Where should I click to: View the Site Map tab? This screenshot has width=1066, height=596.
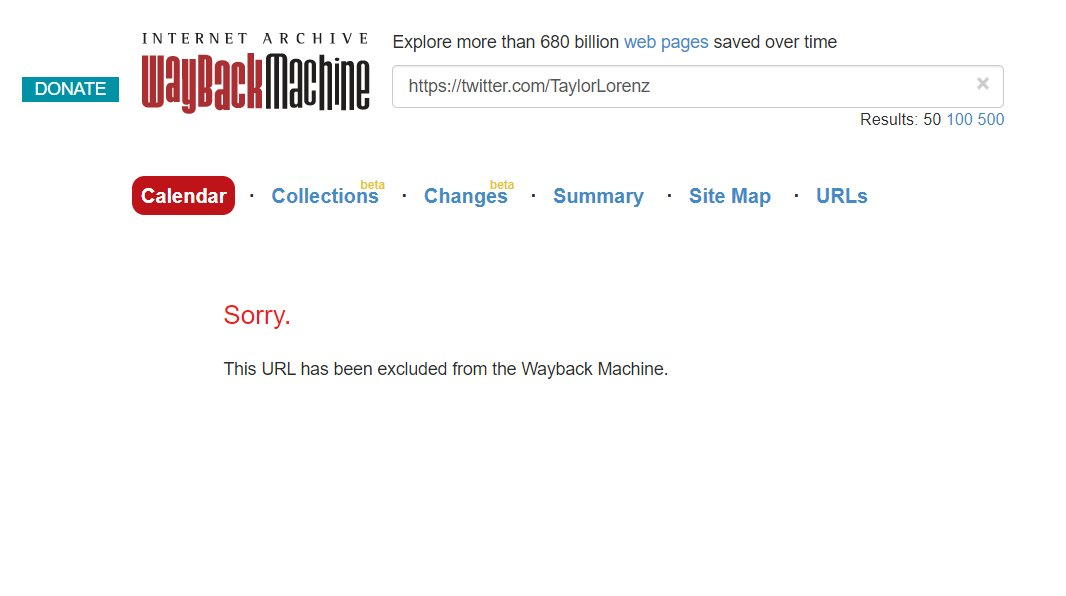coord(729,196)
